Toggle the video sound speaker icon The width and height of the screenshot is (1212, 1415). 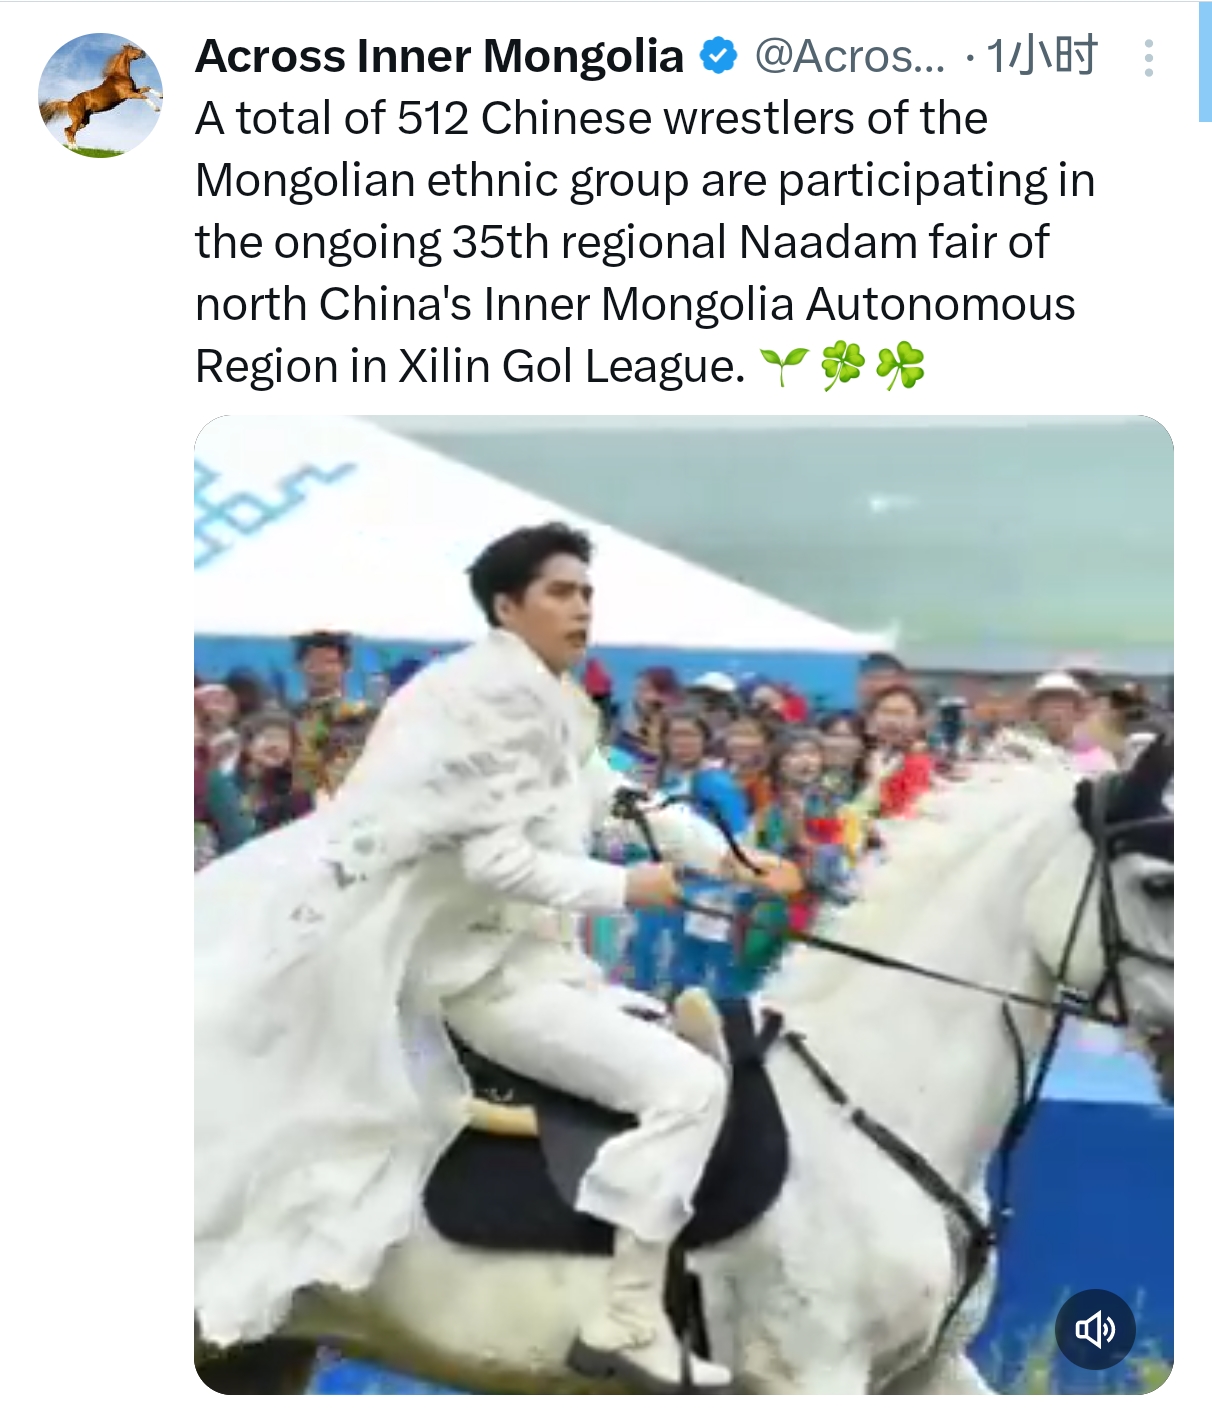click(1095, 1329)
